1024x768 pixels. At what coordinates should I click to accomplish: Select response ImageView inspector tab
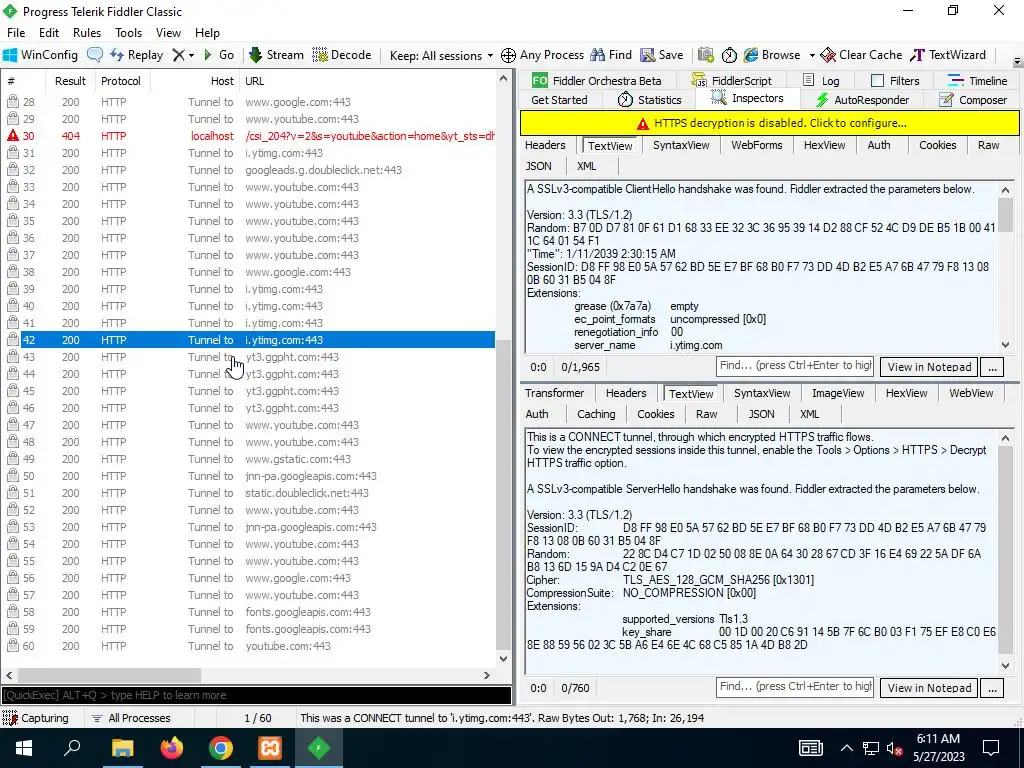pos(838,393)
